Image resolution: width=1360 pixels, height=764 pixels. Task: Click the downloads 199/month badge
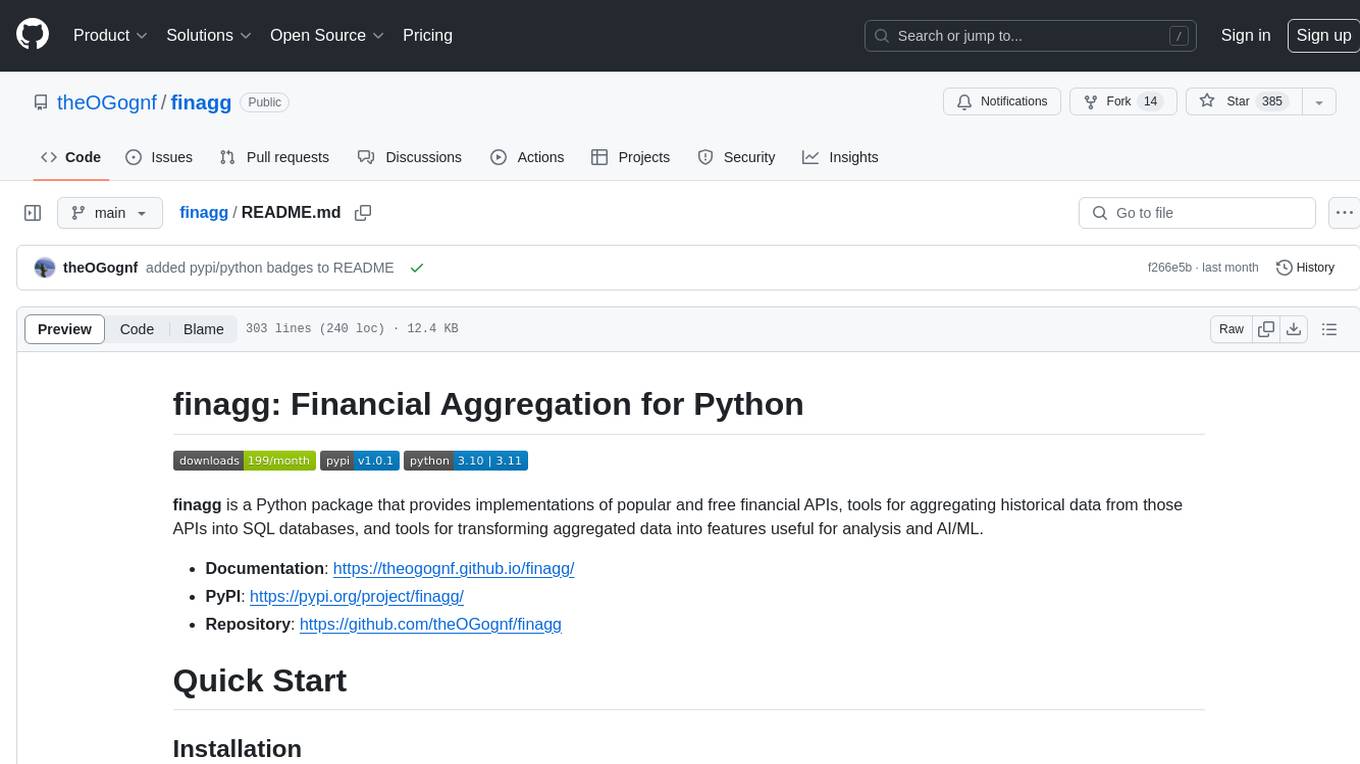[x=244, y=461]
